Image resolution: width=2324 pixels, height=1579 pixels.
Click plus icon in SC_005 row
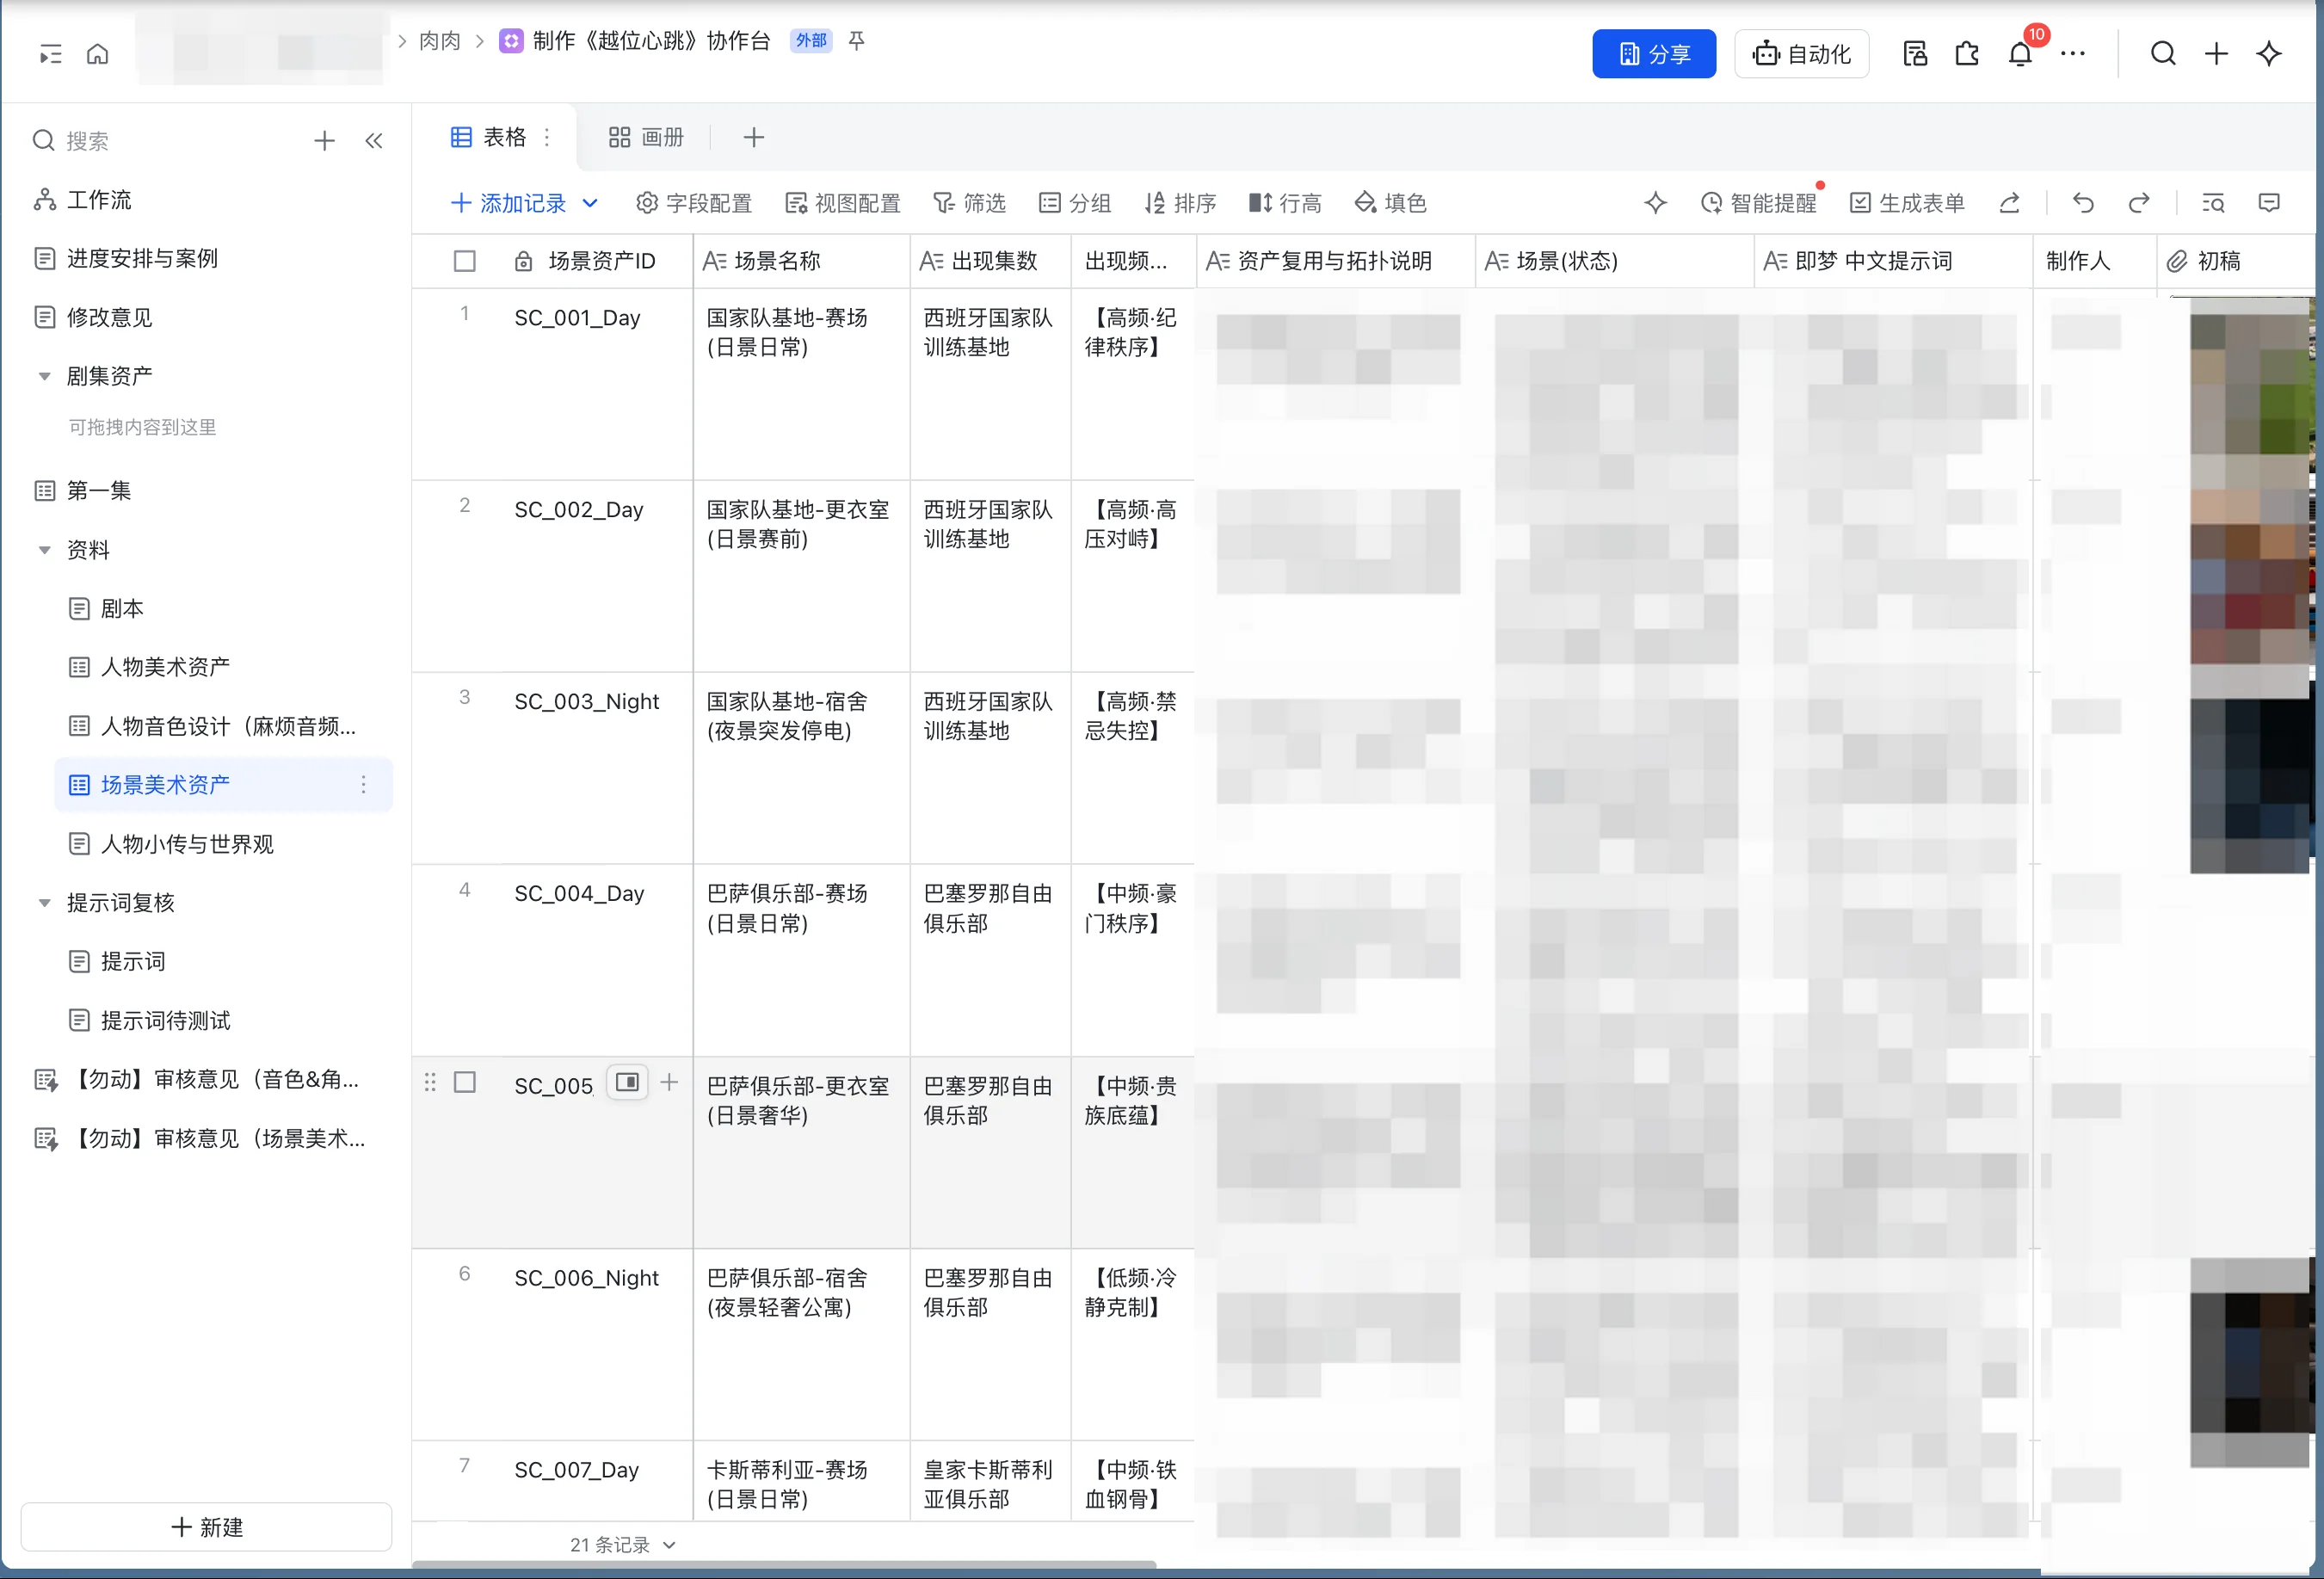click(669, 1082)
